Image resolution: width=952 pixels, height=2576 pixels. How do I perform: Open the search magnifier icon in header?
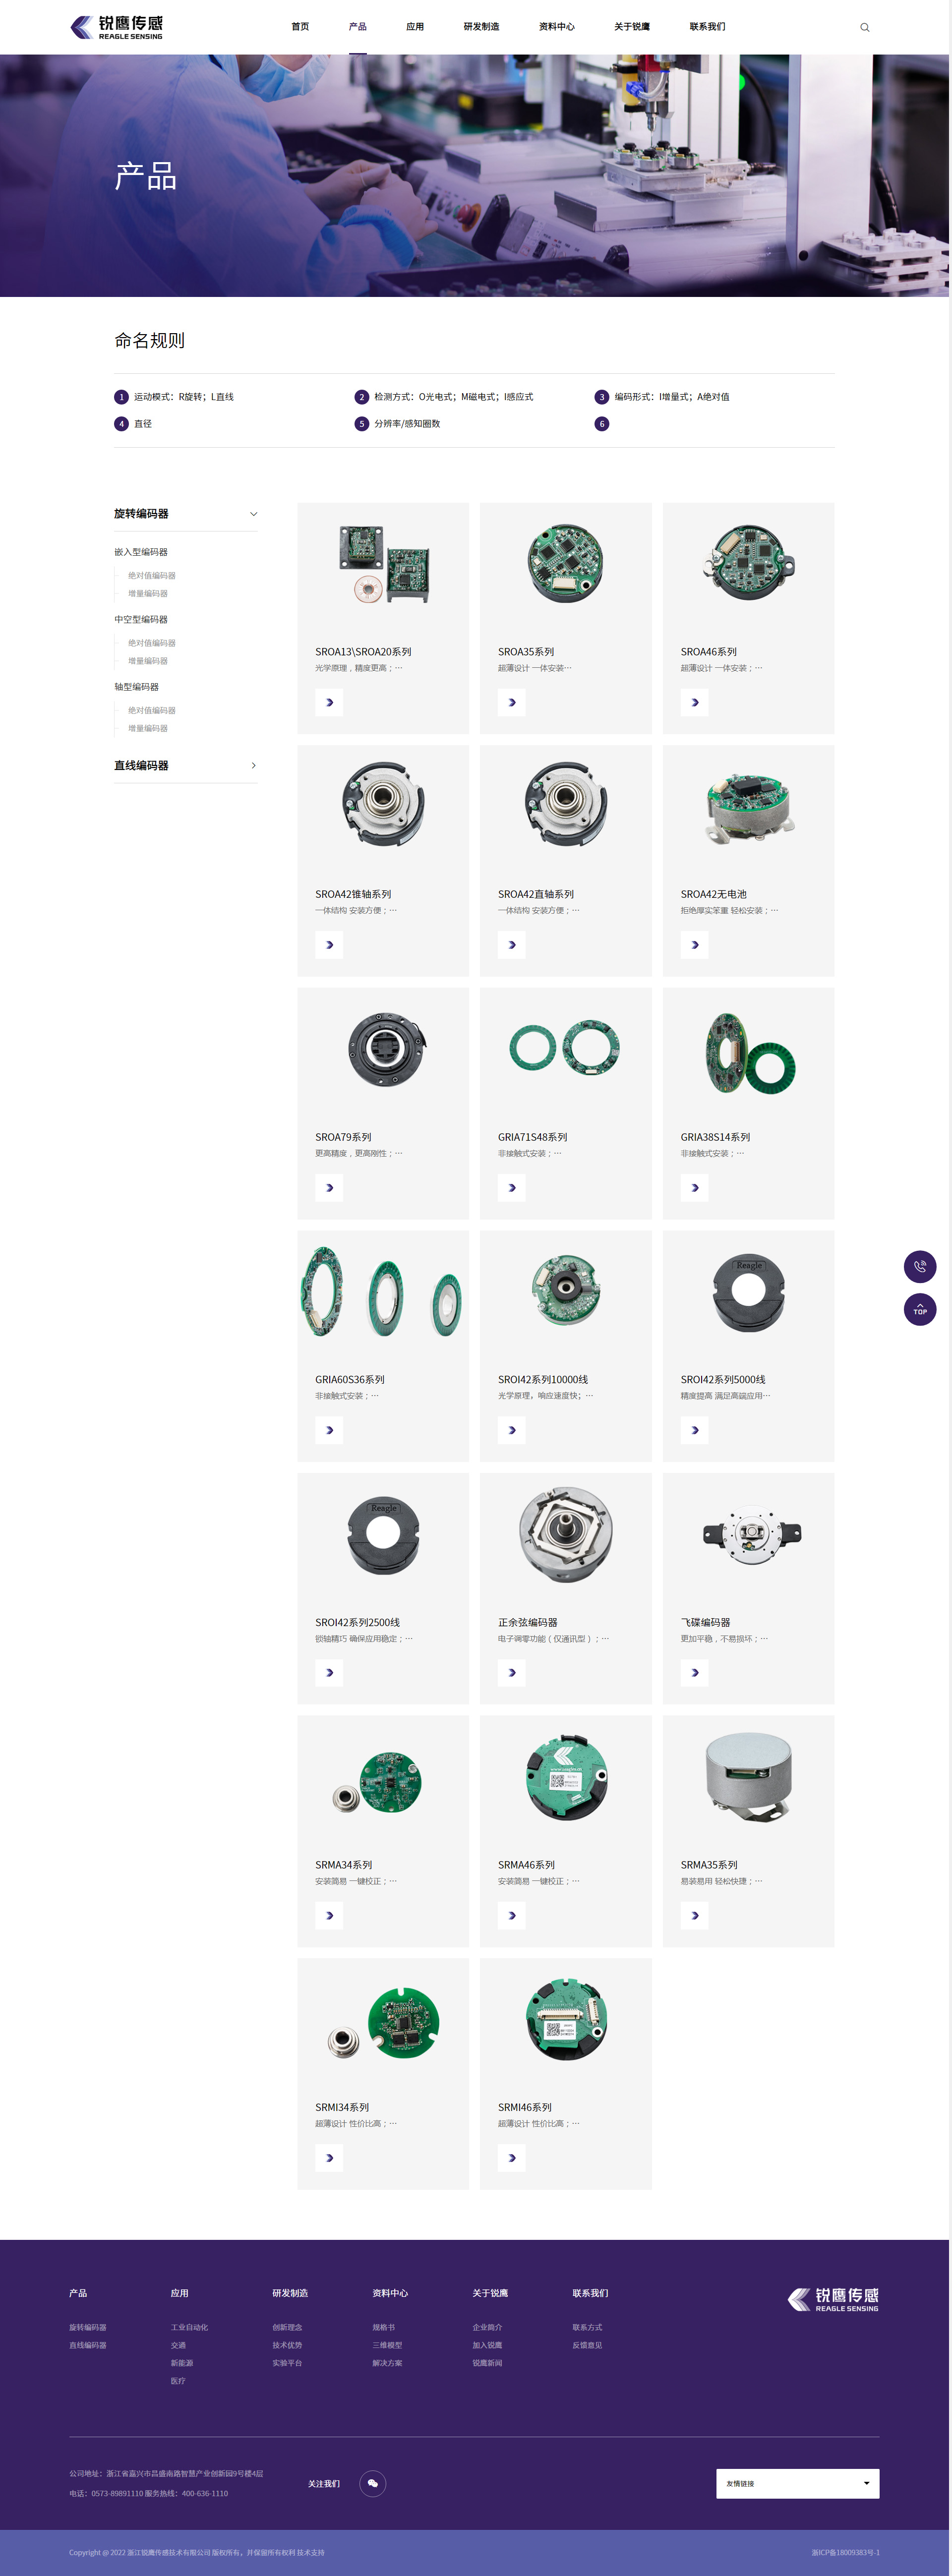pos(865,27)
